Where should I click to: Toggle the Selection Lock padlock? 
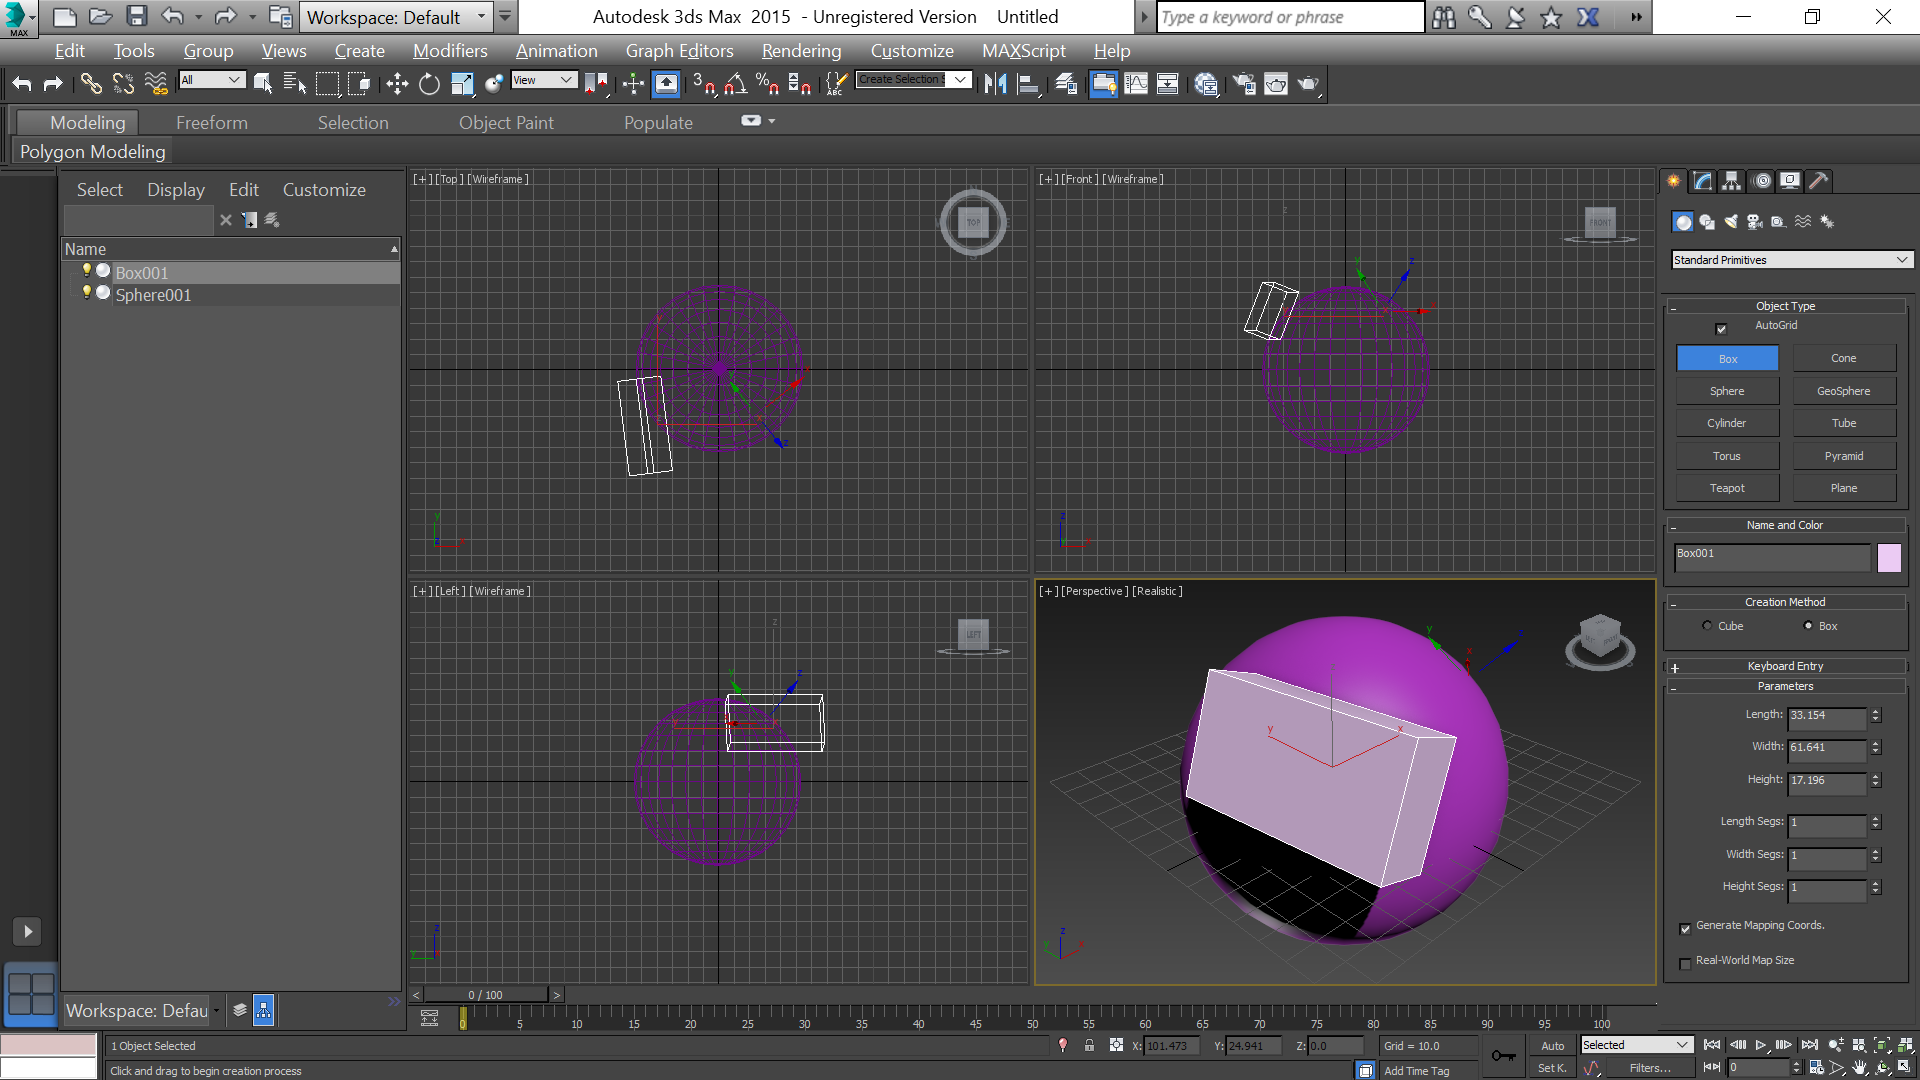1089,1046
